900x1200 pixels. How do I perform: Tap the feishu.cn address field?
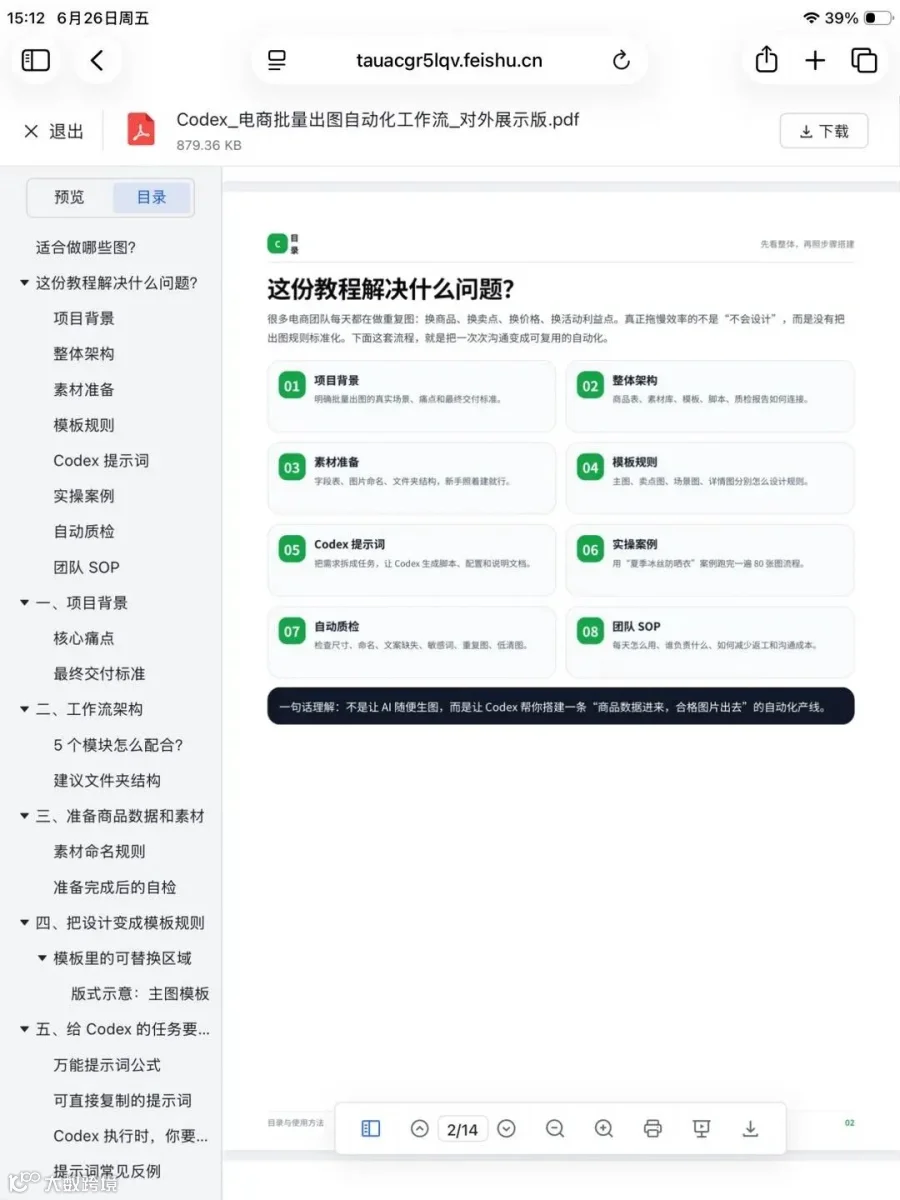pyautogui.click(x=449, y=61)
